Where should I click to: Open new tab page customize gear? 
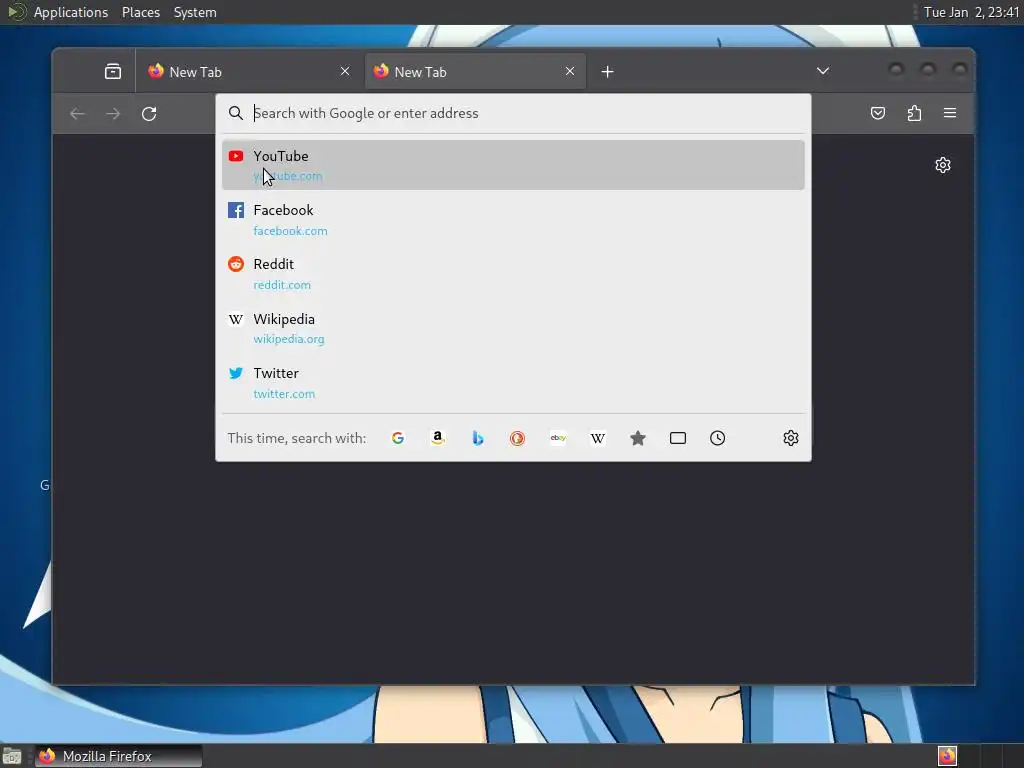click(x=942, y=165)
